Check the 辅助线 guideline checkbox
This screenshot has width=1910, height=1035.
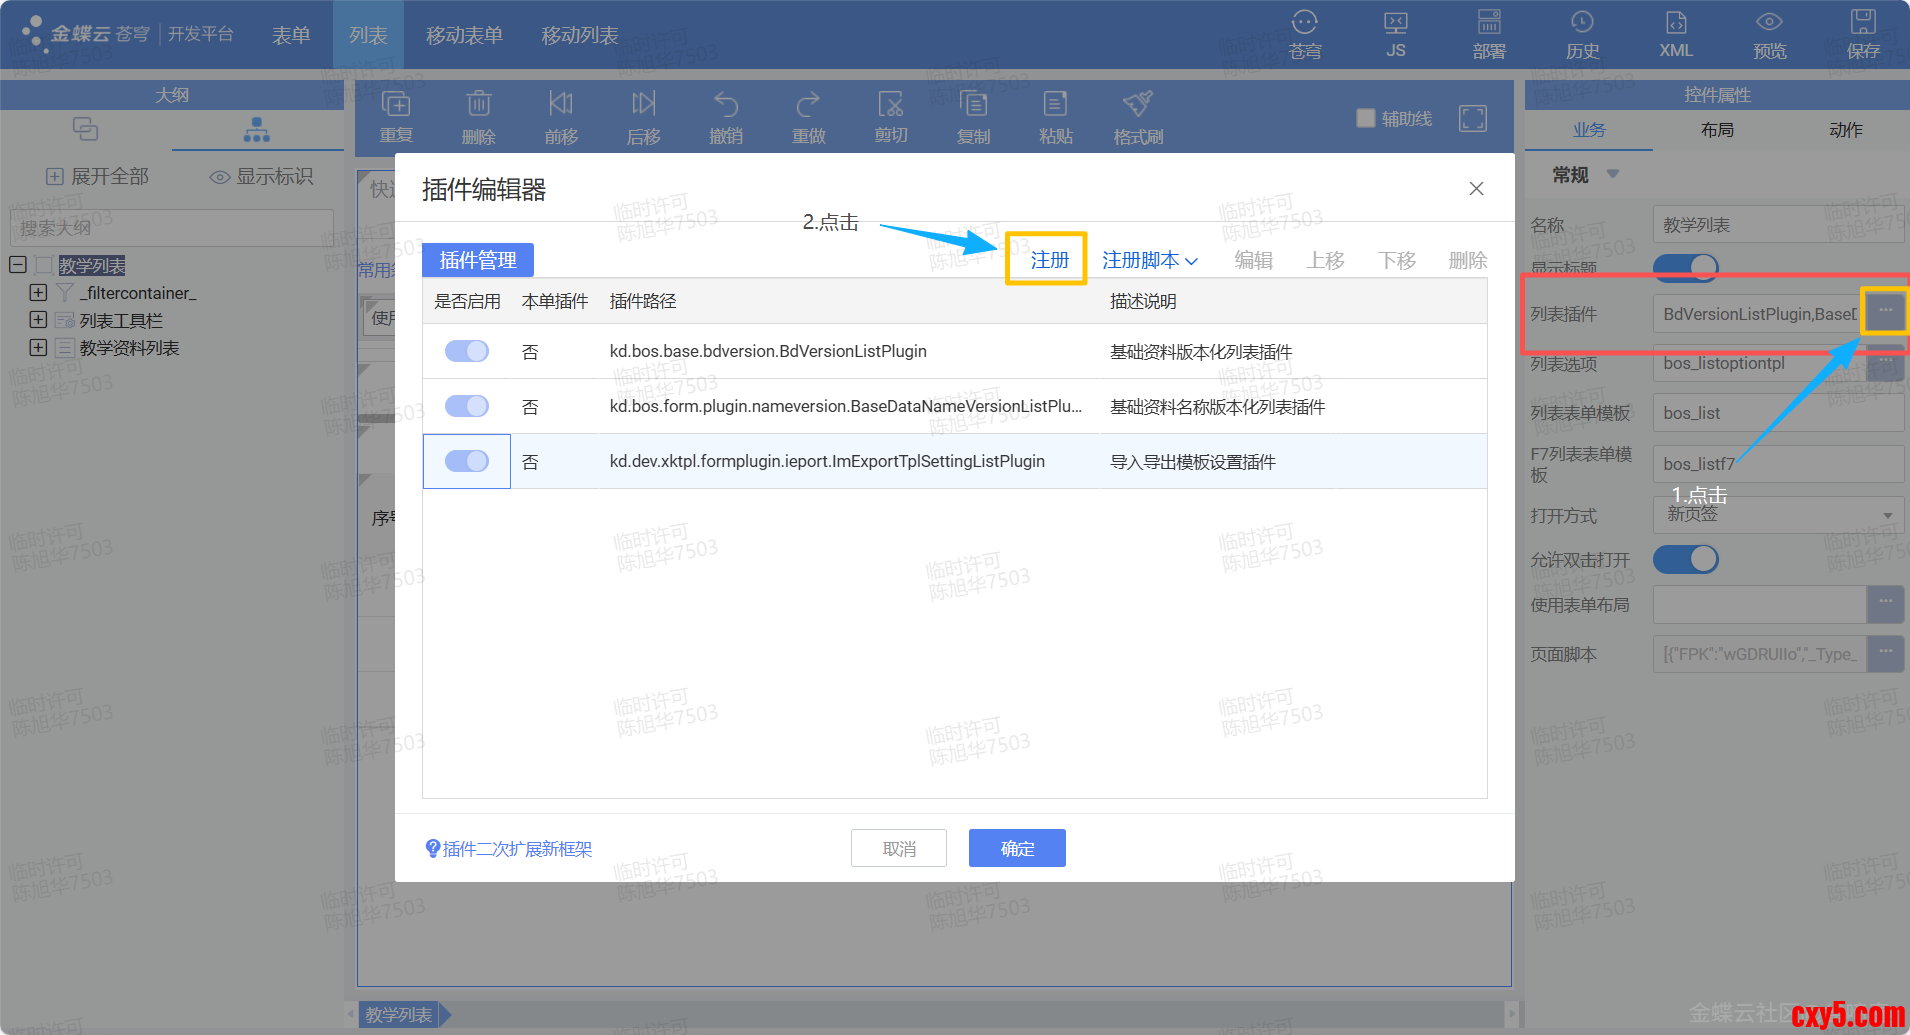(1366, 118)
